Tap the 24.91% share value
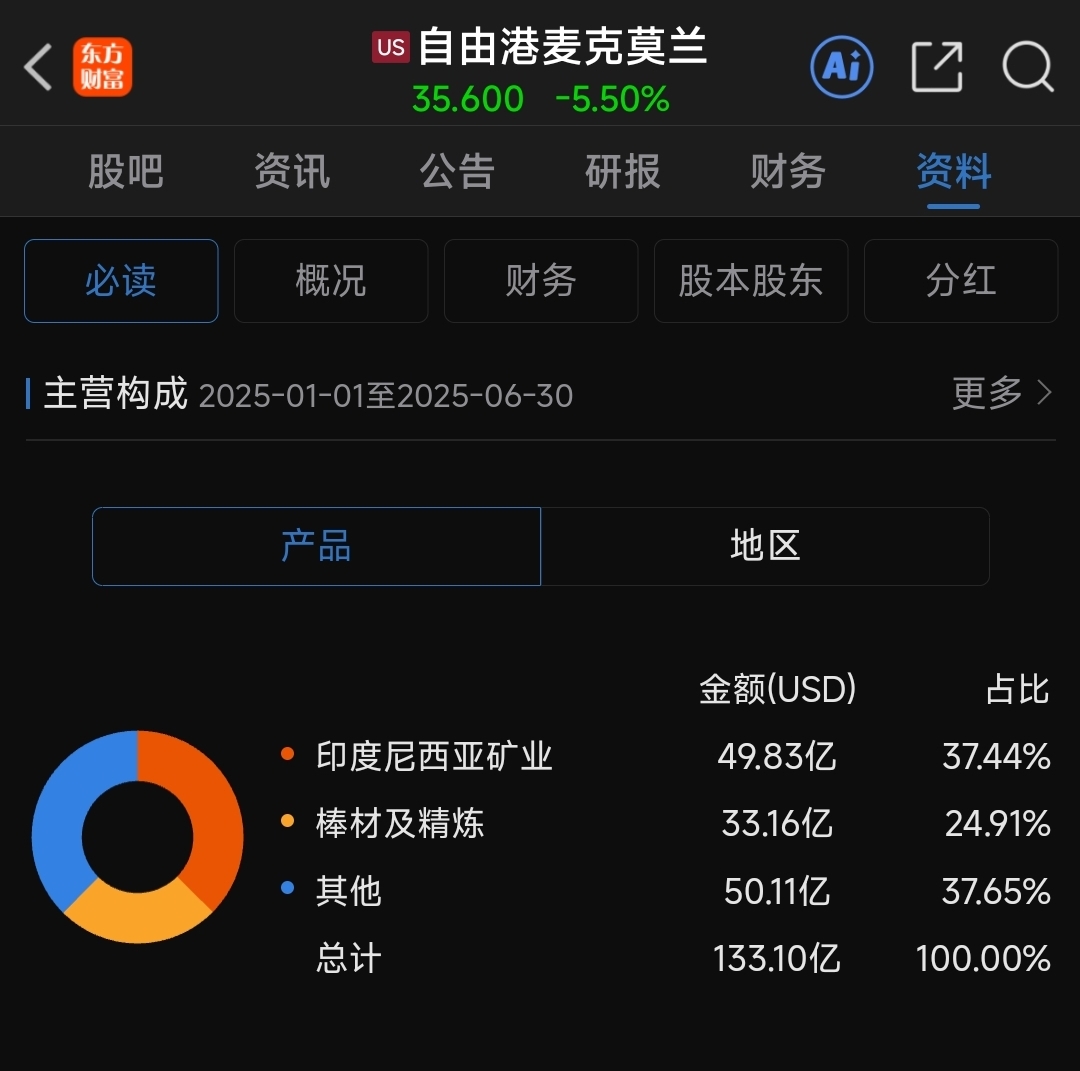Screen dimensions: 1080x1071 pos(997,823)
